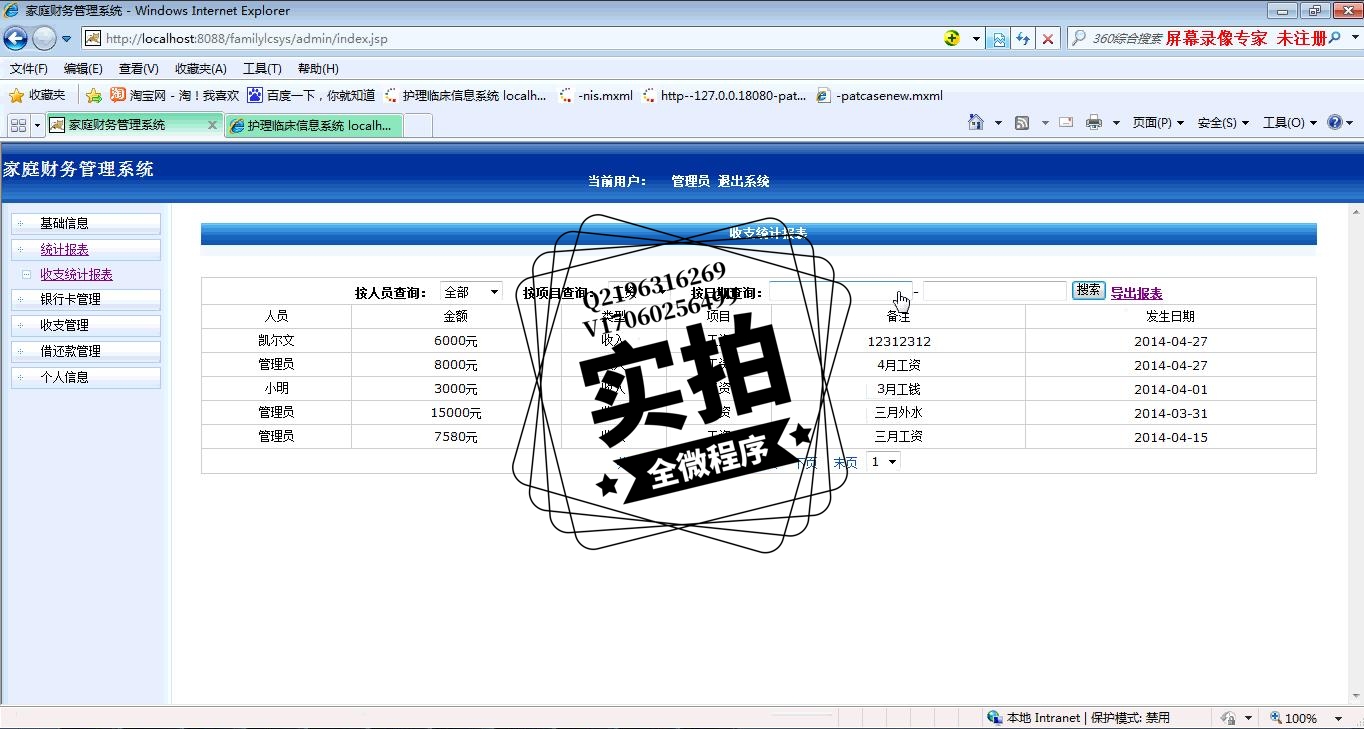Click the 搜索 button
The height and width of the screenshot is (729, 1364).
click(x=1088, y=290)
